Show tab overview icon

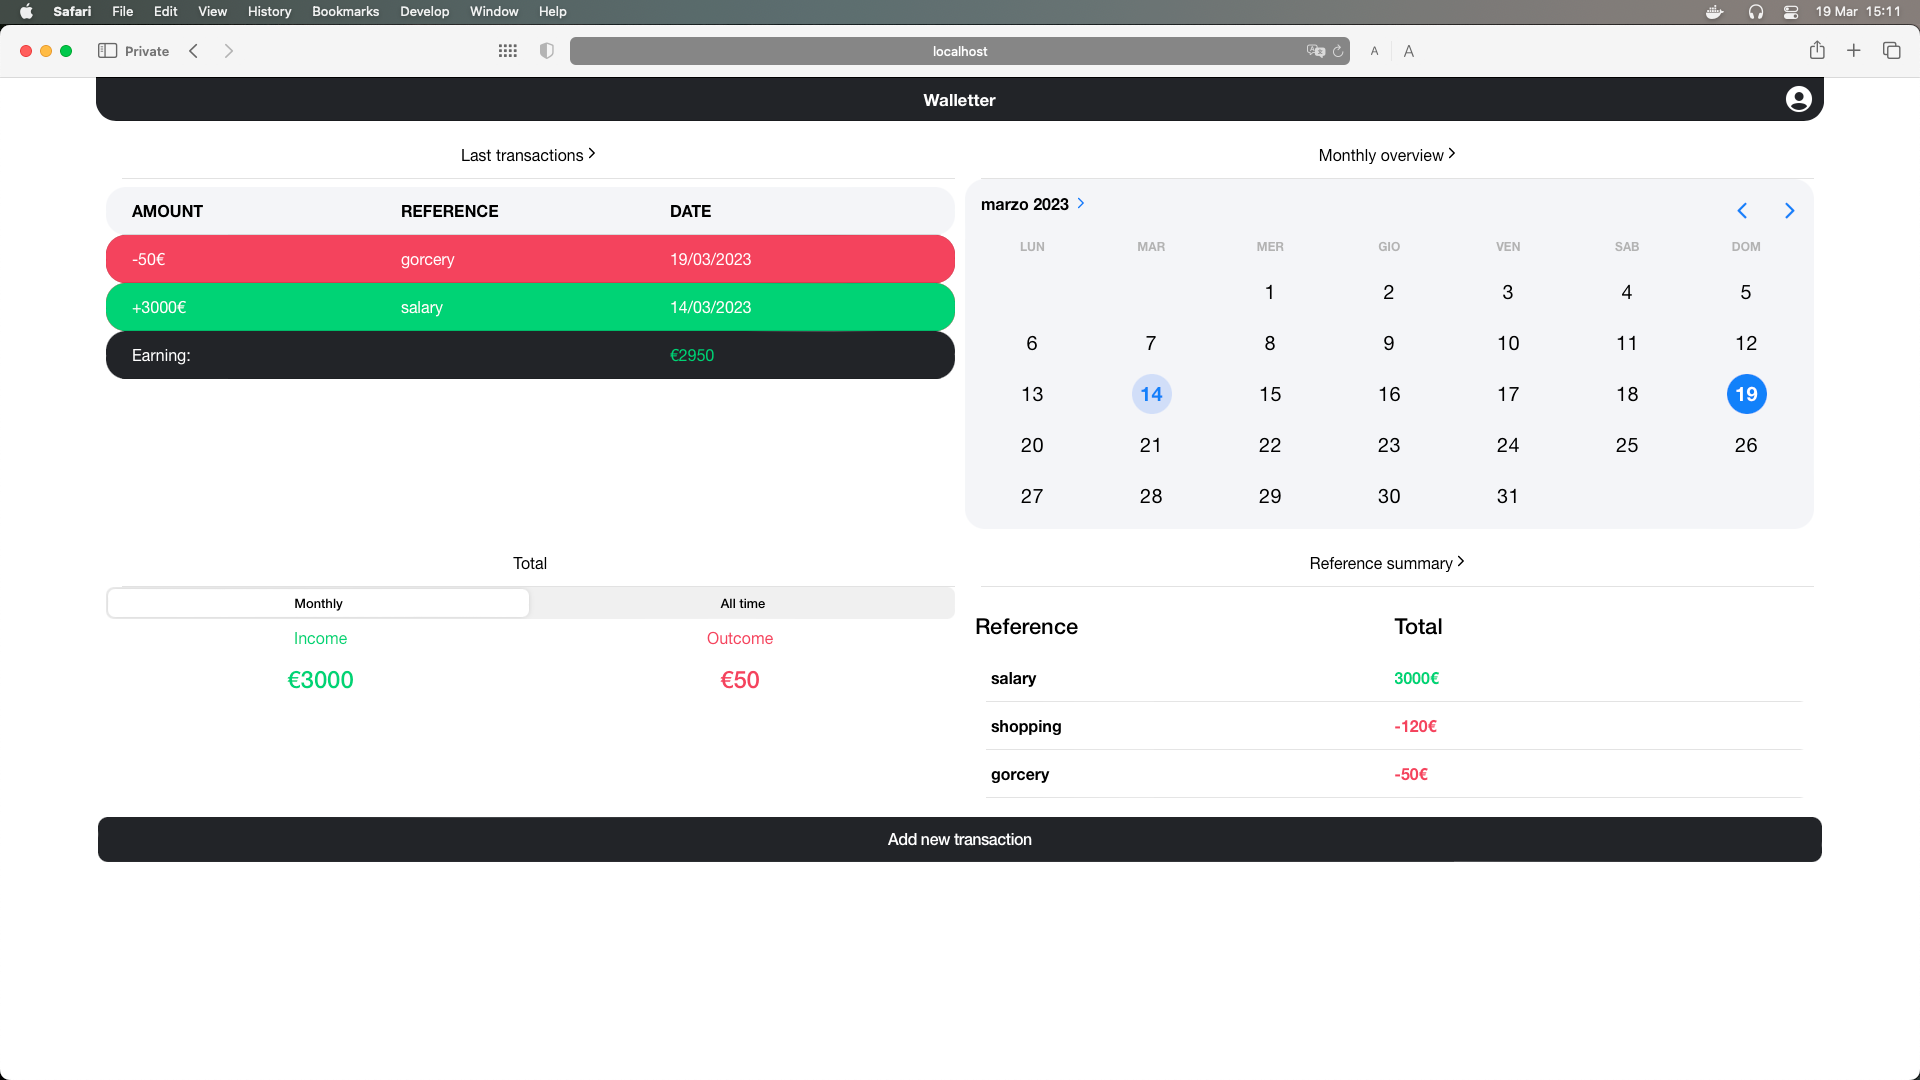click(1891, 51)
